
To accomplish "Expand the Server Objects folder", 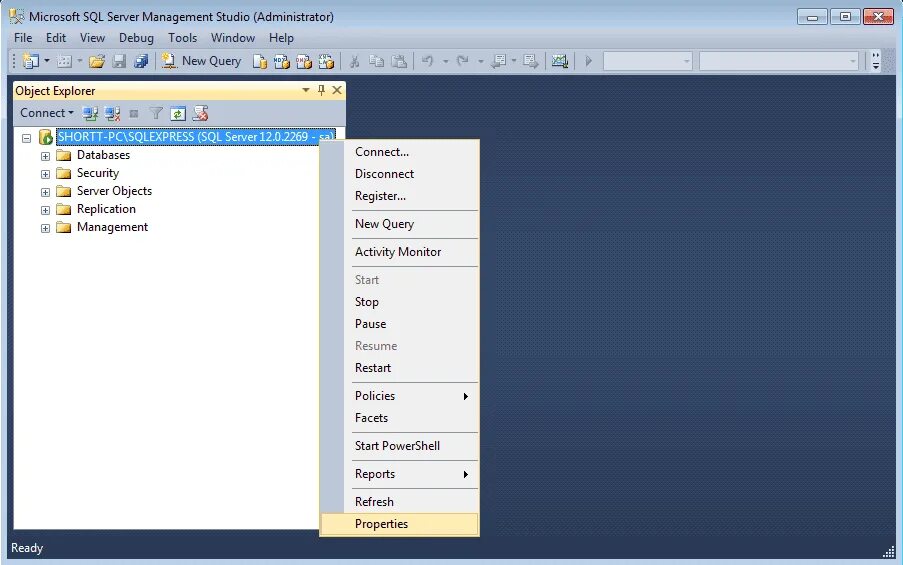I will (45, 192).
